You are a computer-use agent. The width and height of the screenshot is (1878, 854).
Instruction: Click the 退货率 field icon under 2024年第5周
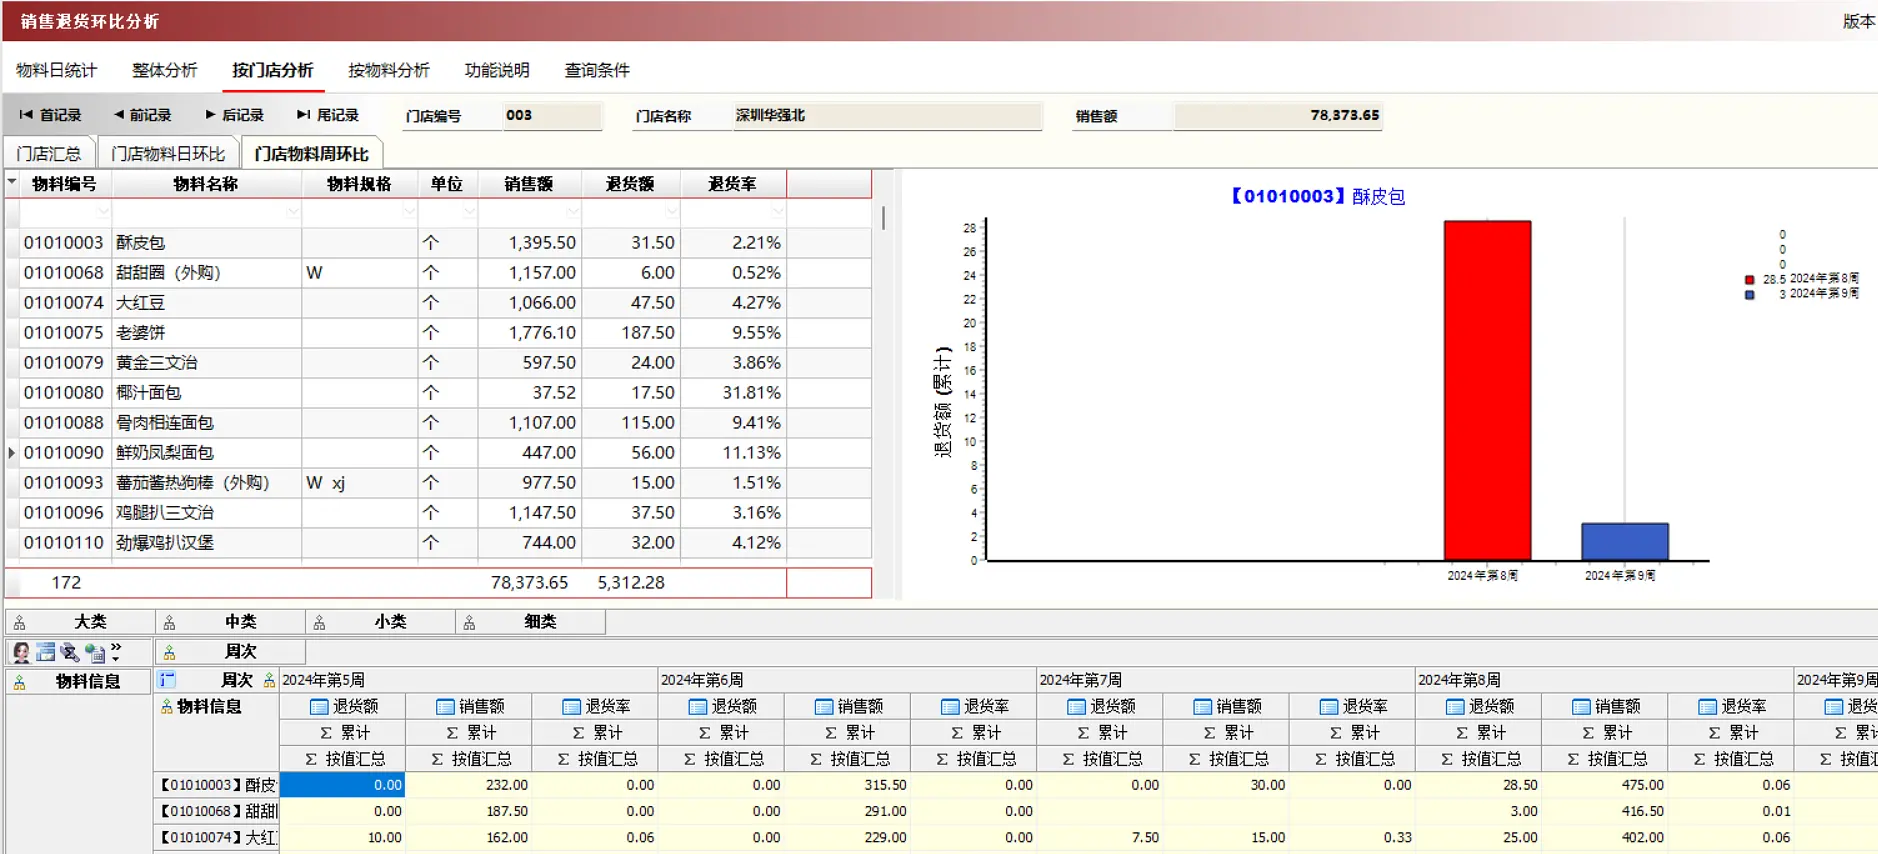[x=571, y=707]
